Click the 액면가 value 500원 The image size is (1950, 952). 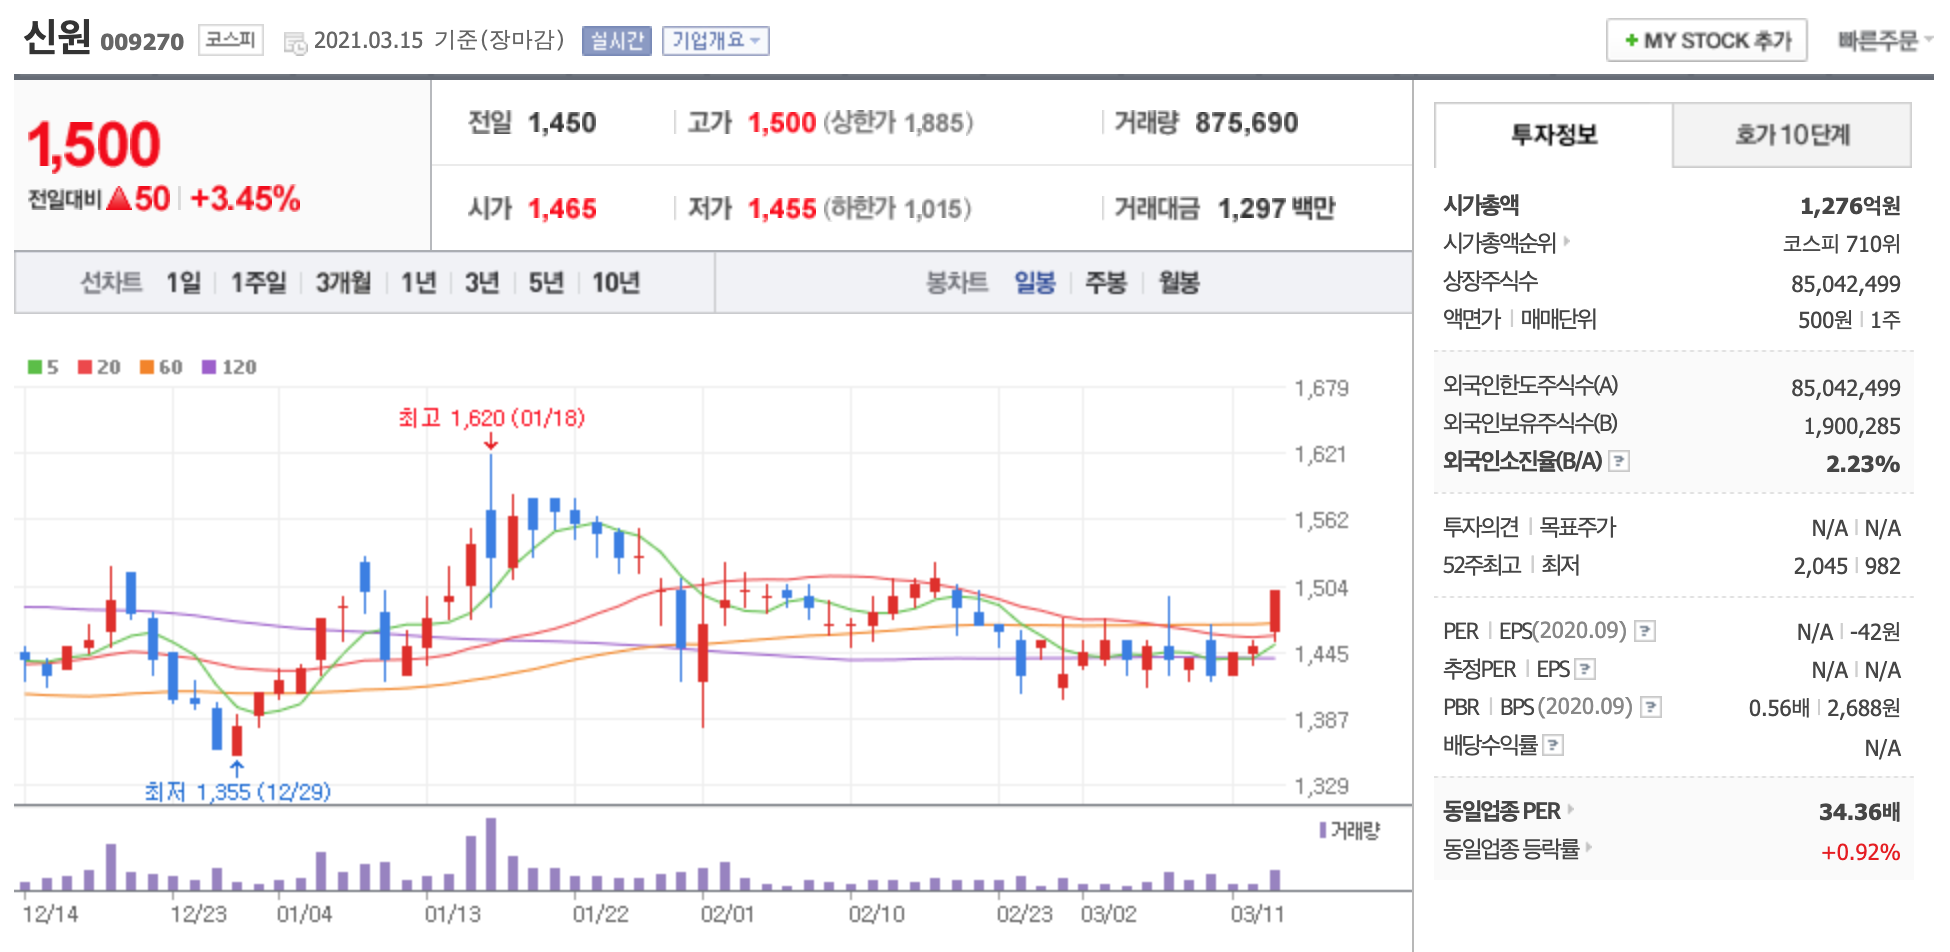pos(1825,320)
